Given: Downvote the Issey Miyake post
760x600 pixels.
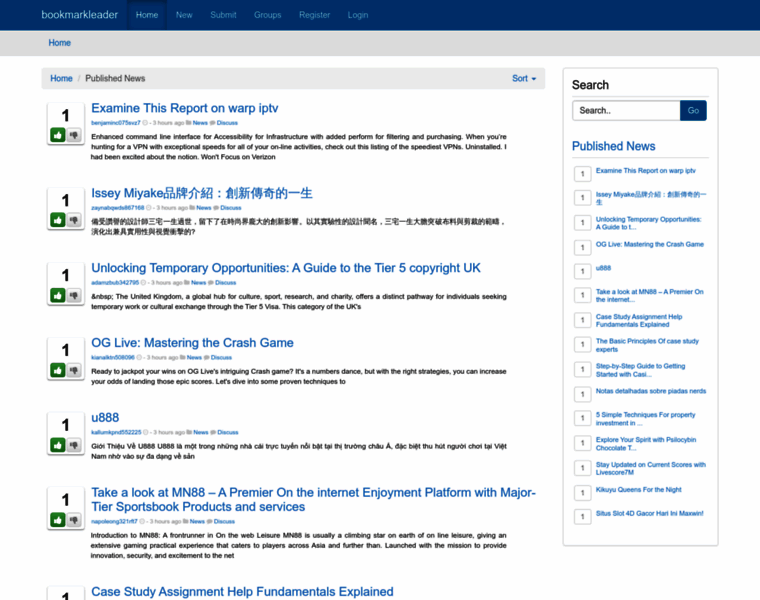Looking at the screenshot, I should click(74, 220).
